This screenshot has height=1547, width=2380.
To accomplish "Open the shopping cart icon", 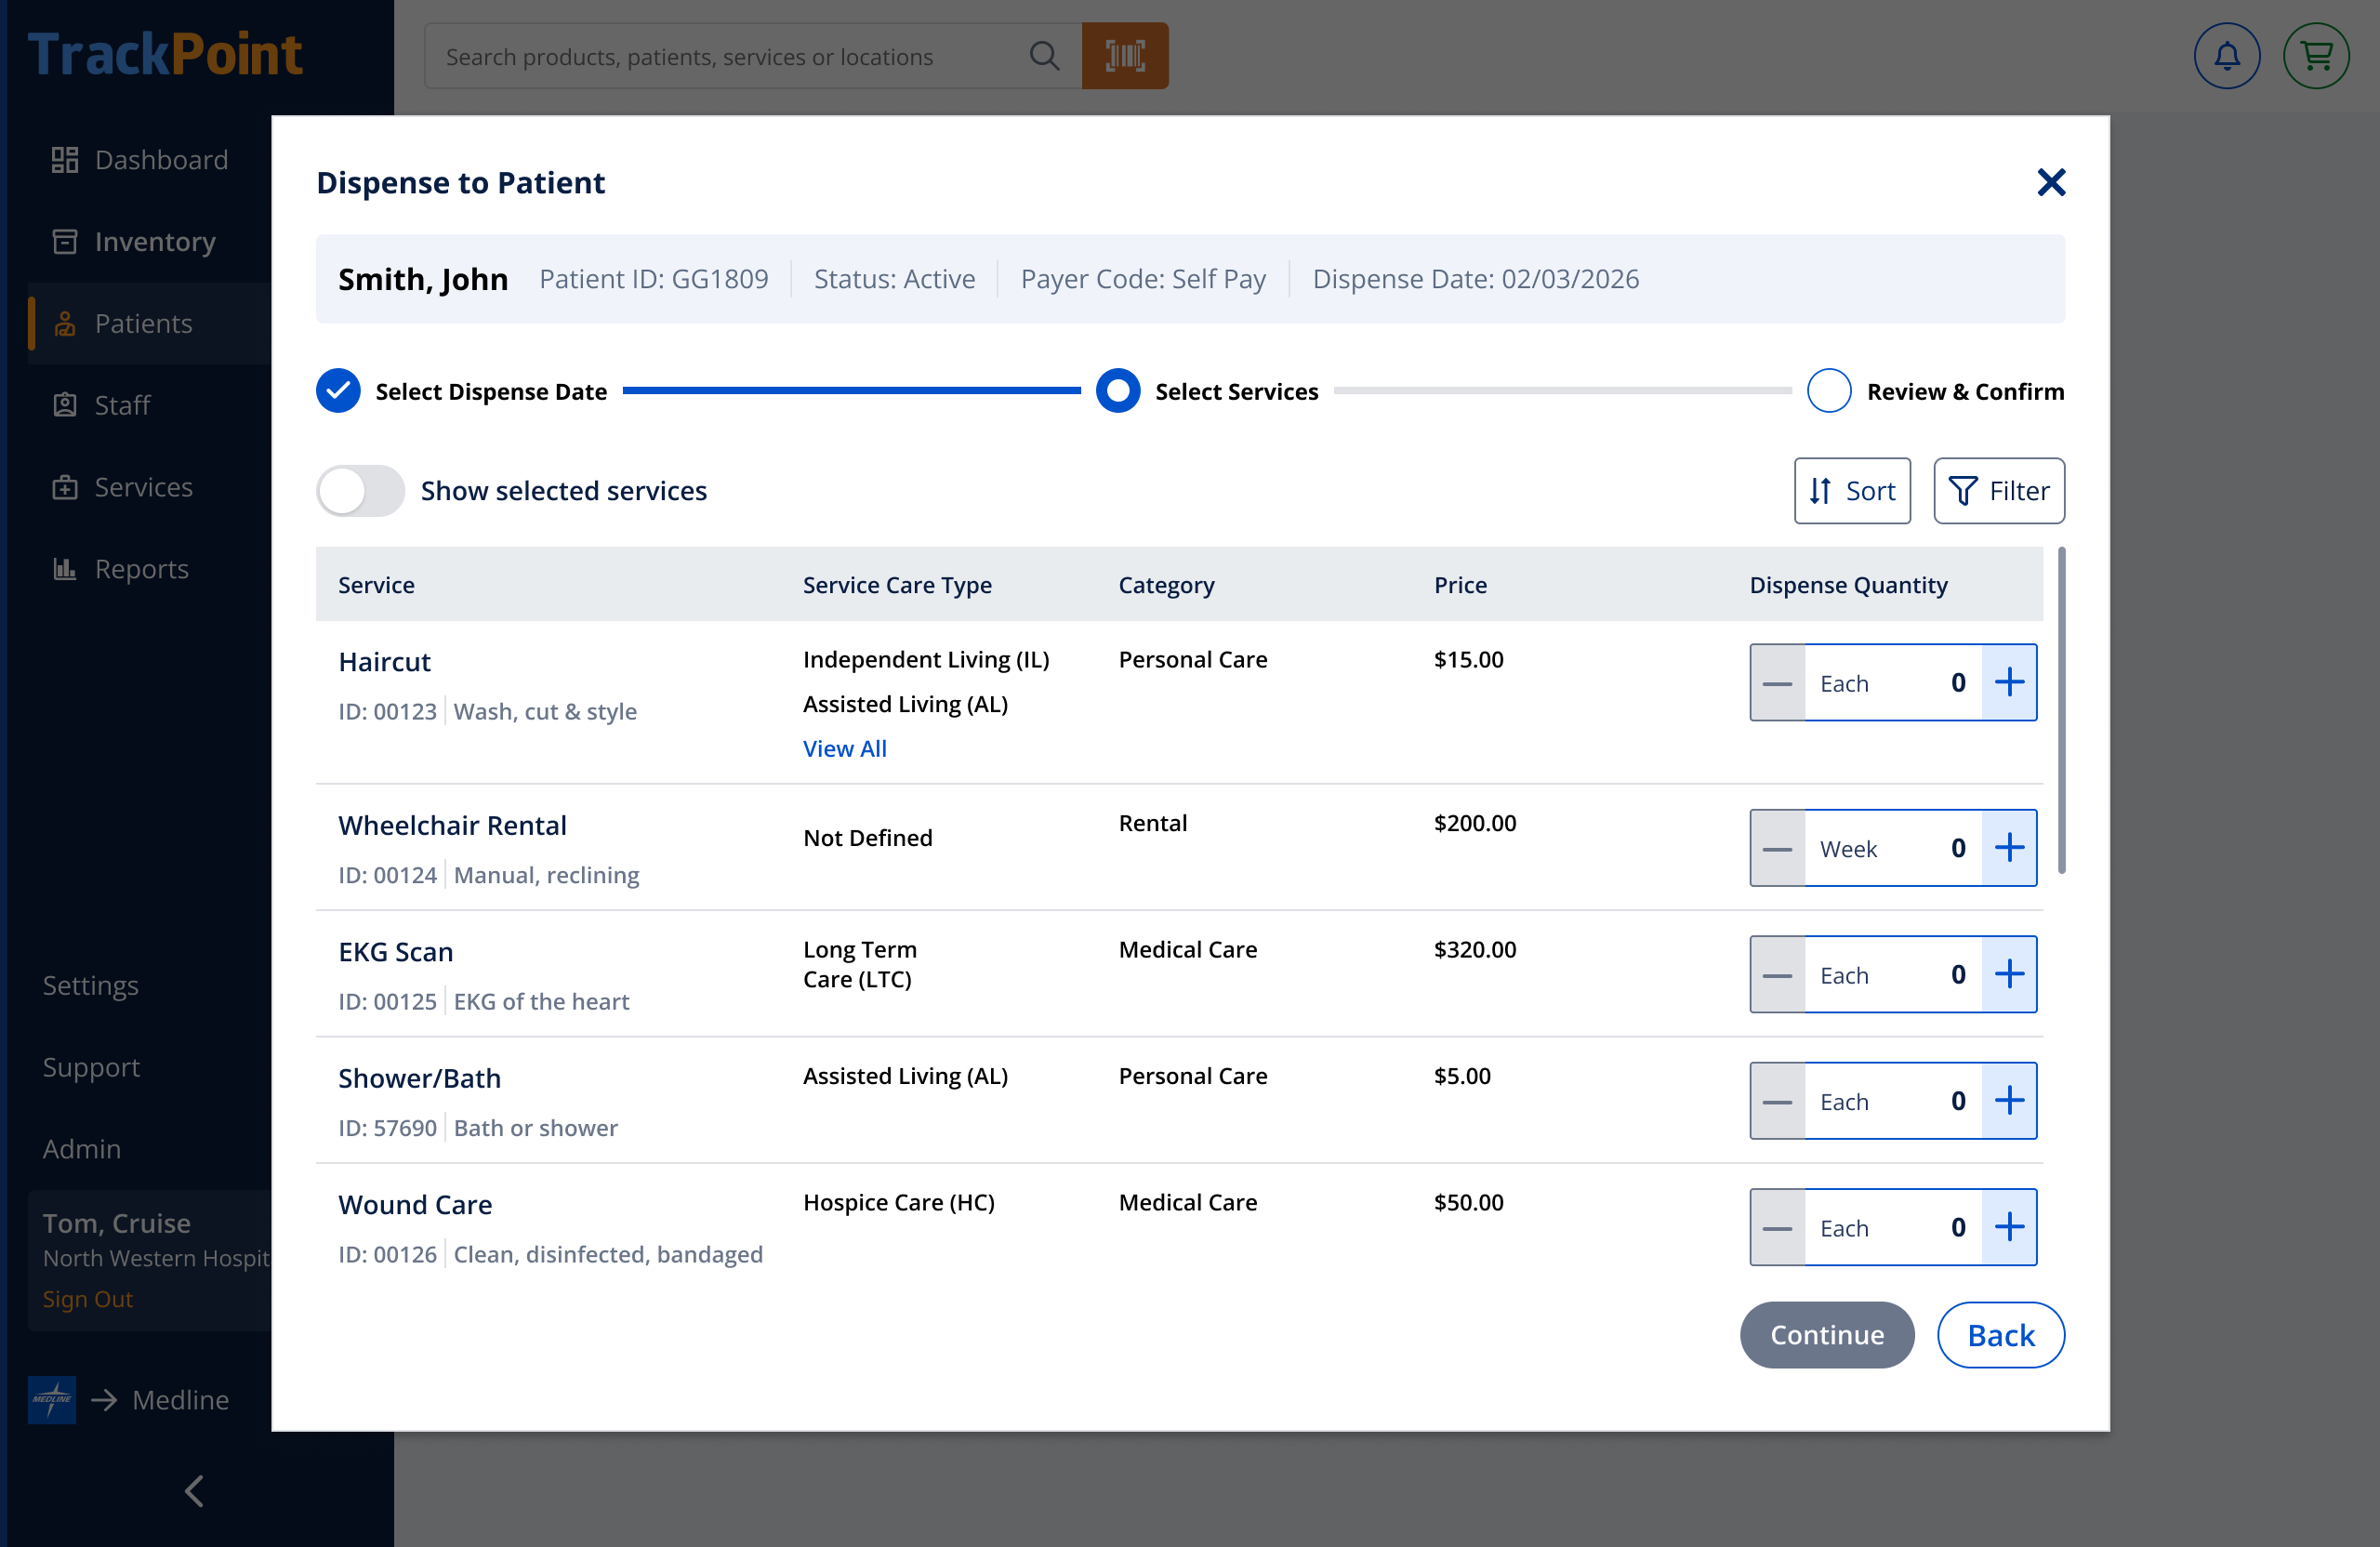I will 2316,56.
